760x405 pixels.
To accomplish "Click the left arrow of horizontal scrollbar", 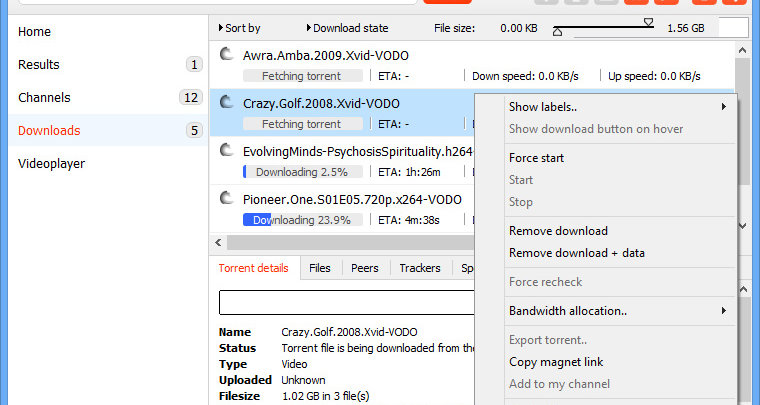I will (218, 242).
